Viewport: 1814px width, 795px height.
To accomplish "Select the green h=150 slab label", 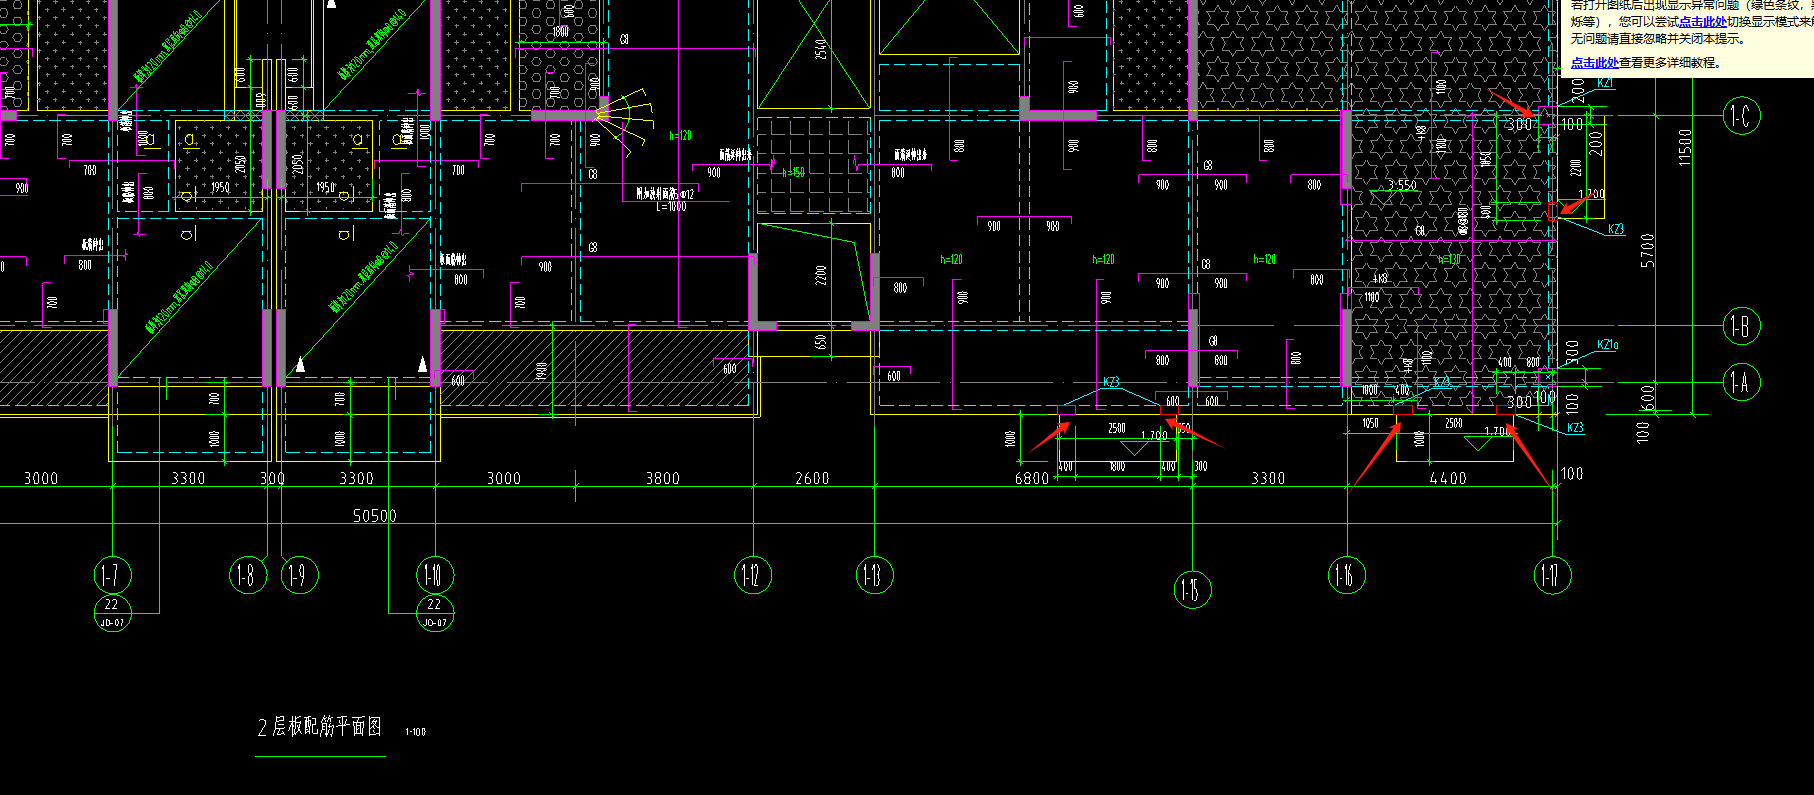I will [792, 172].
